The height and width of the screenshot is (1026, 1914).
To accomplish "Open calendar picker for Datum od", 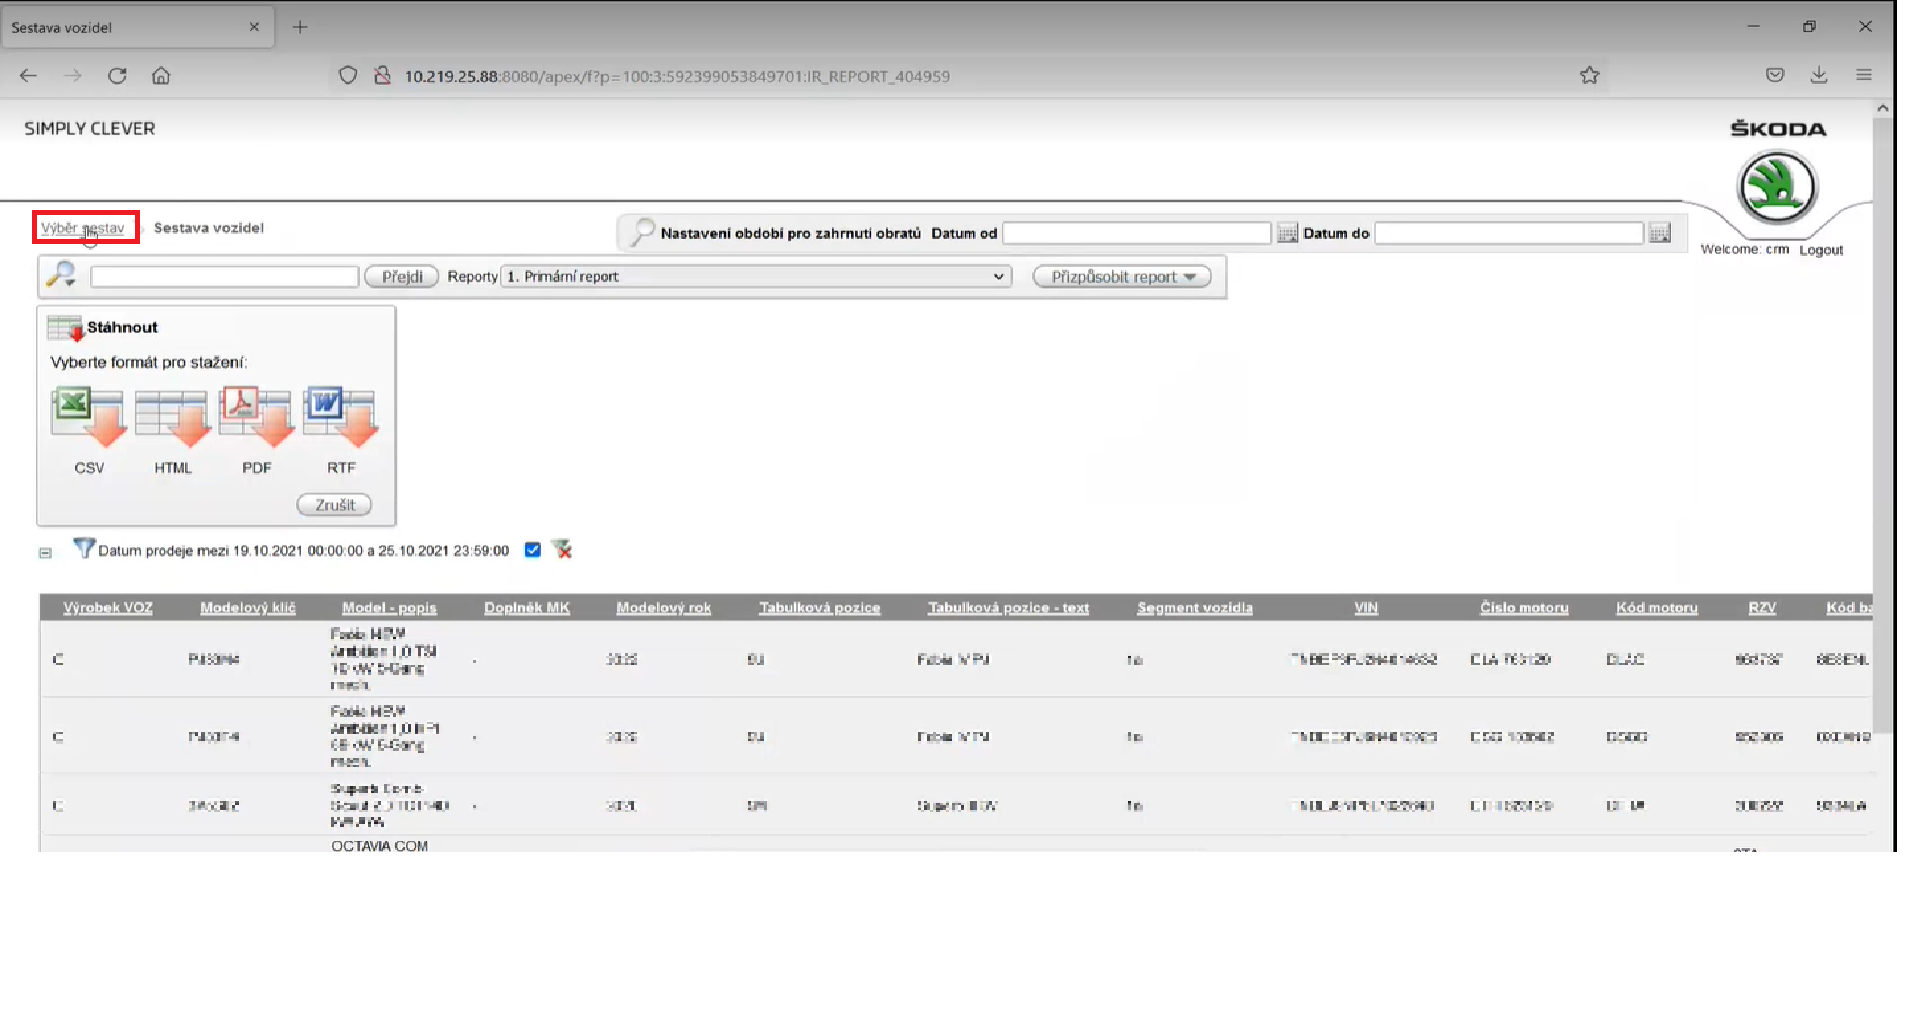I will (1287, 233).
